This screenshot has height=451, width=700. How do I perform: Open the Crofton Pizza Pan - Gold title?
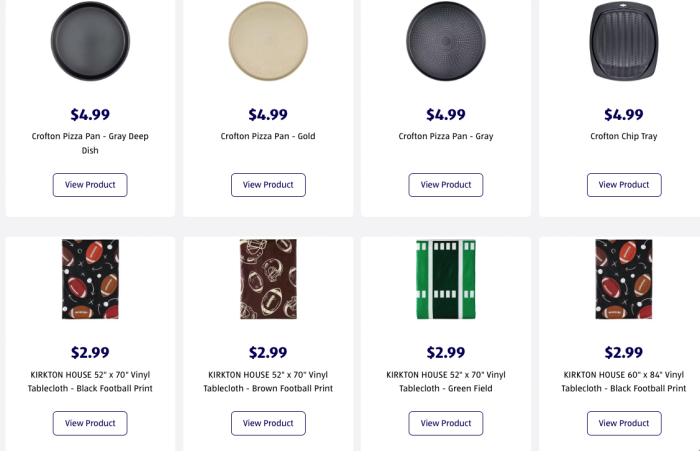click(x=268, y=136)
